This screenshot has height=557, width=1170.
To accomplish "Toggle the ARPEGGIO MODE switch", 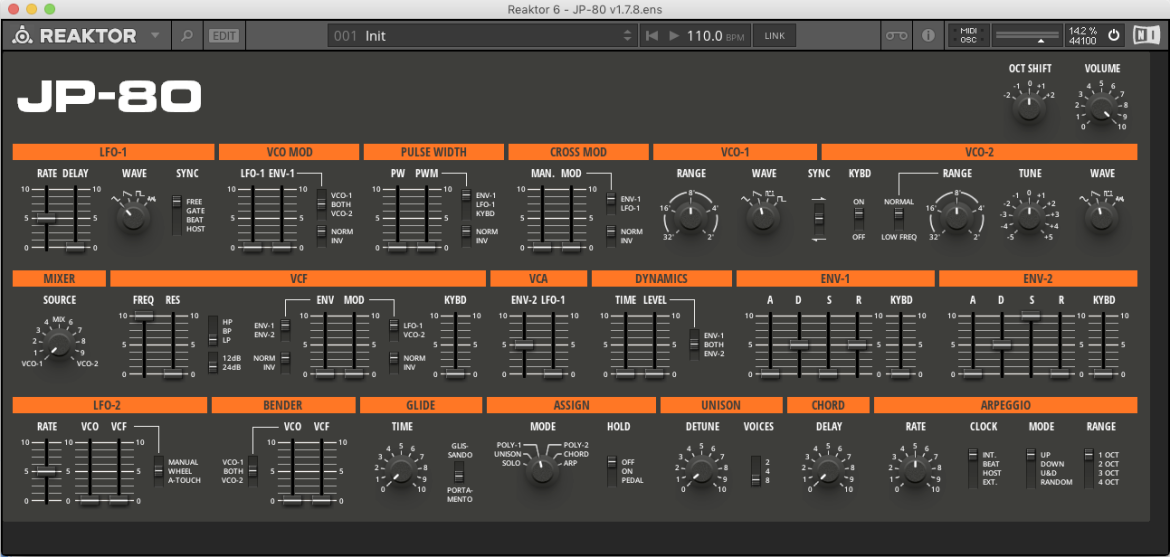I will click(x=1030, y=468).
